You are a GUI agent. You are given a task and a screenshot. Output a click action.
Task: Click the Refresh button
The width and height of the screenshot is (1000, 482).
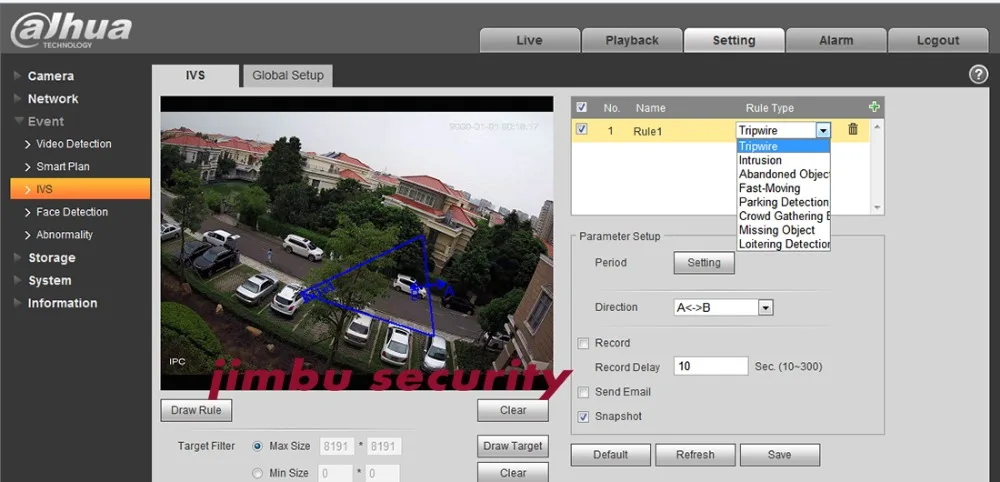click(x=695, y=455)
